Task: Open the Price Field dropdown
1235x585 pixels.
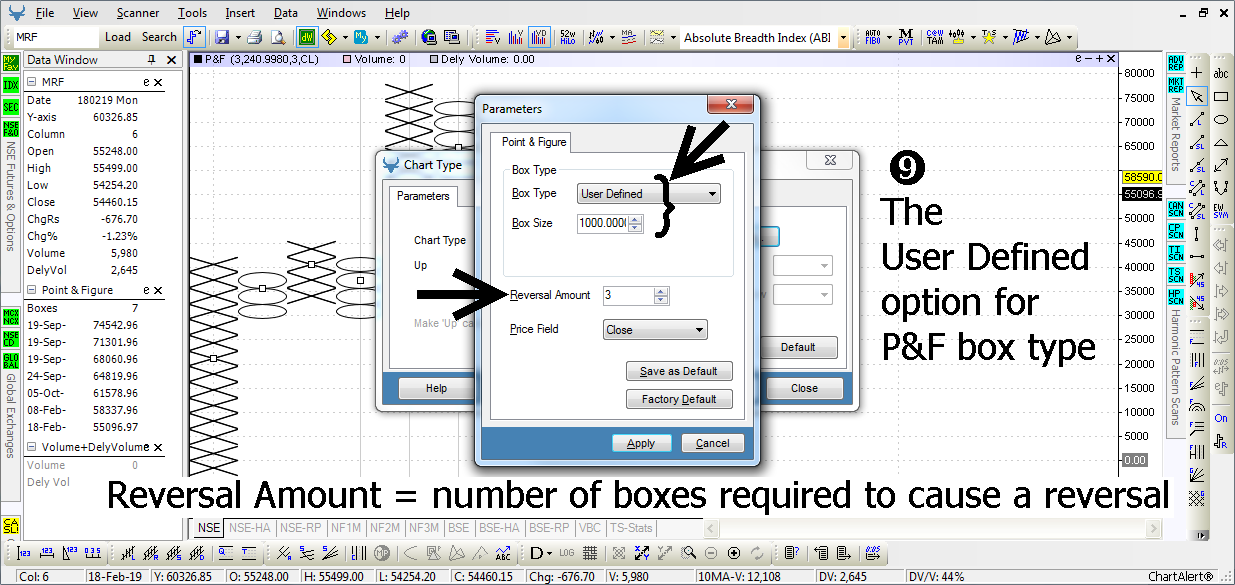Action: (x=655, y=330)
